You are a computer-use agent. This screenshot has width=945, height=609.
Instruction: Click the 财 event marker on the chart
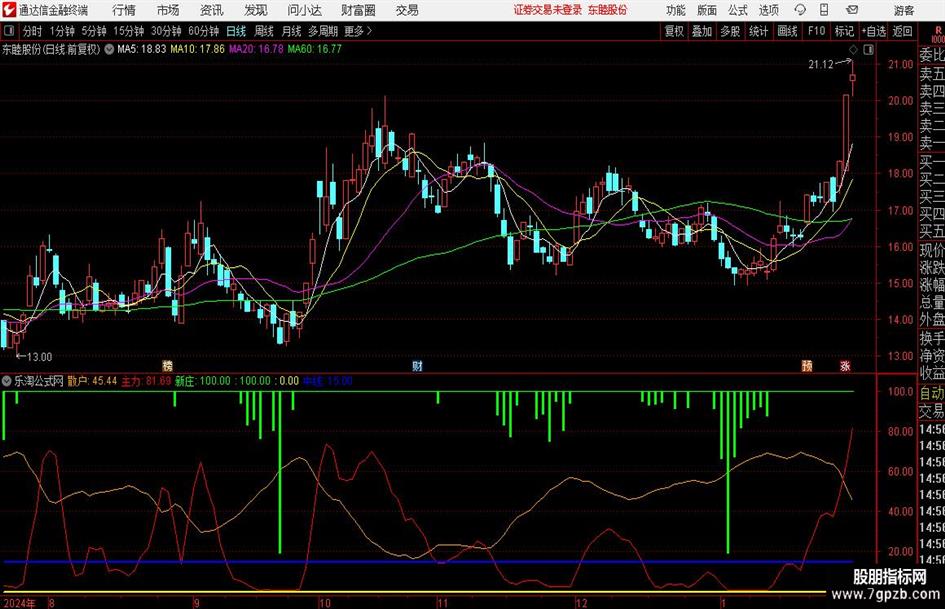click(x=417, y=365)
